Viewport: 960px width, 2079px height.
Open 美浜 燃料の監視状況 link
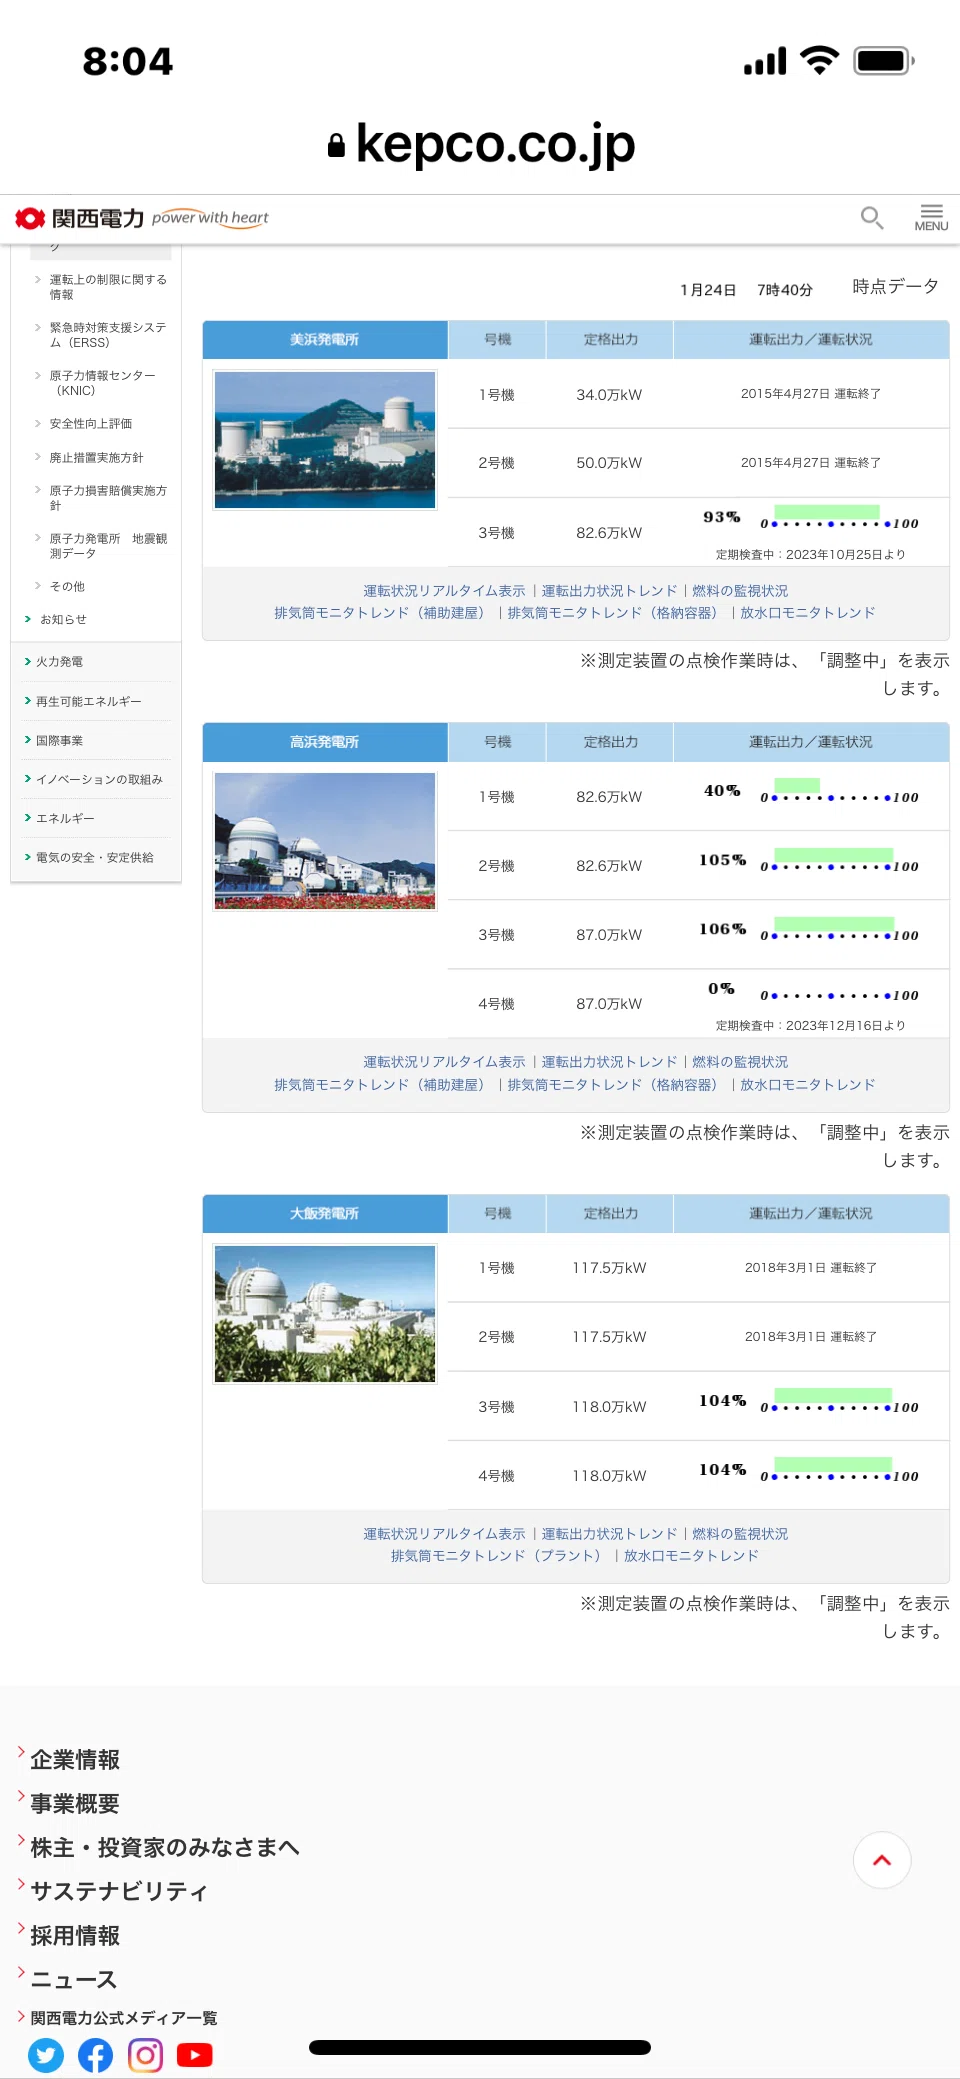tap(740, 591)
